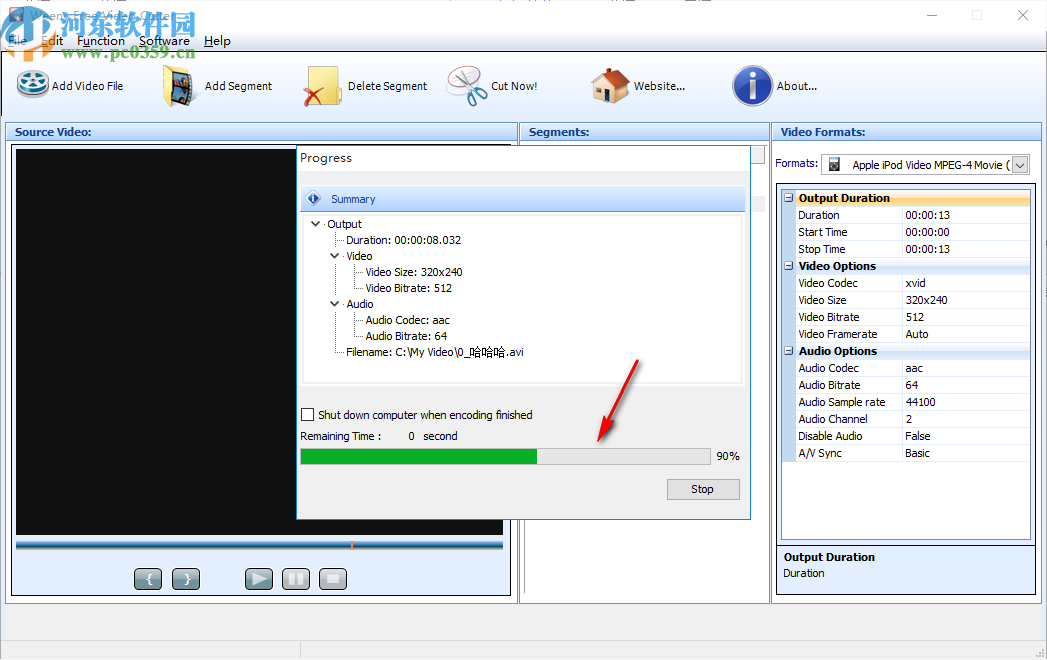
Task: Set segment end with right brace button
Action: click(x=186, y=579)
